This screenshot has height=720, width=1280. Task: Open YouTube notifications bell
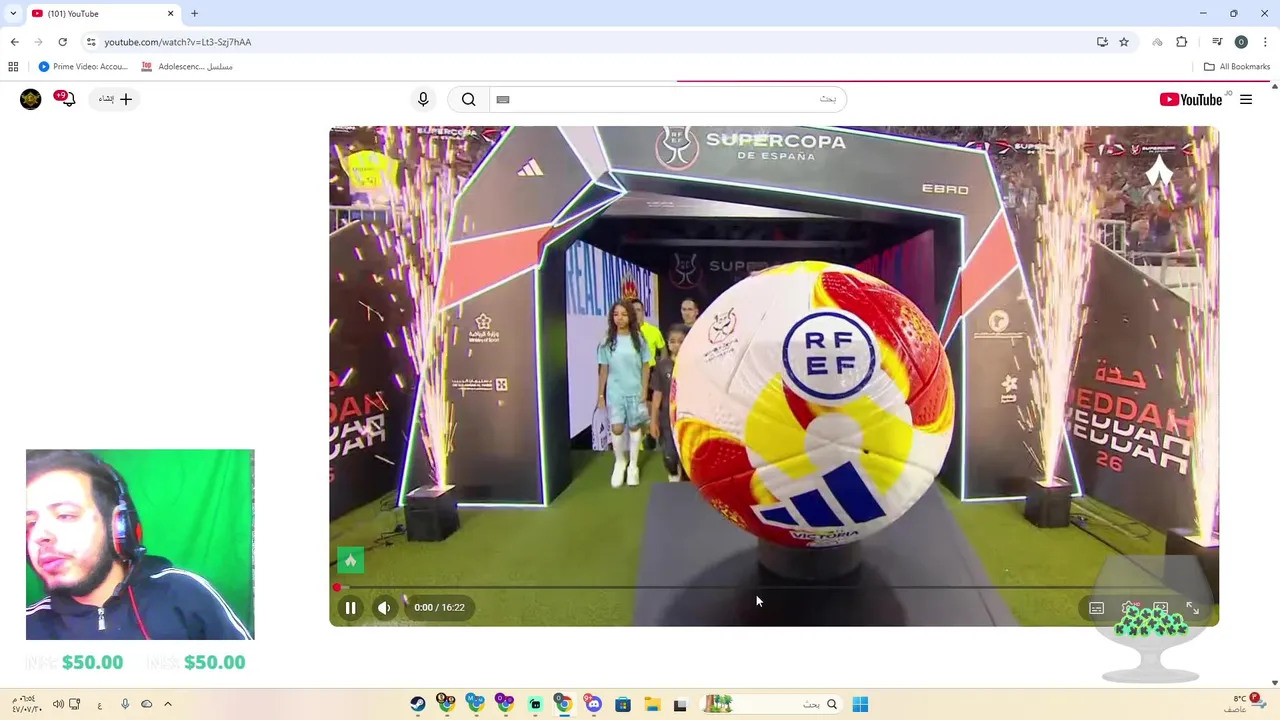pyautogui.click(x=66, y=98)
